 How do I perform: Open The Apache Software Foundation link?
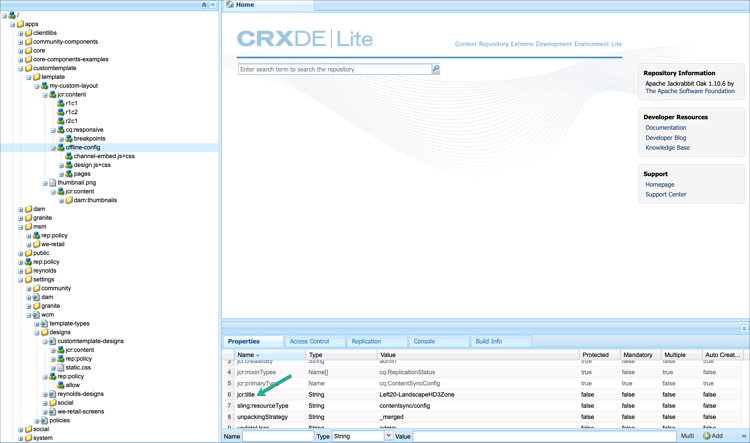point(690,91)
